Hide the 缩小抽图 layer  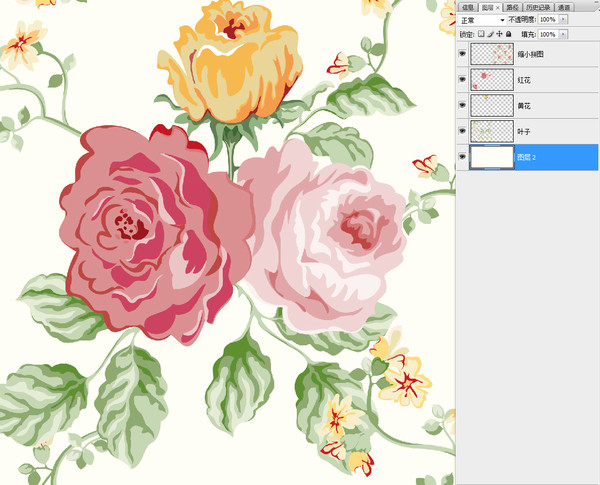tap(462, 54)
